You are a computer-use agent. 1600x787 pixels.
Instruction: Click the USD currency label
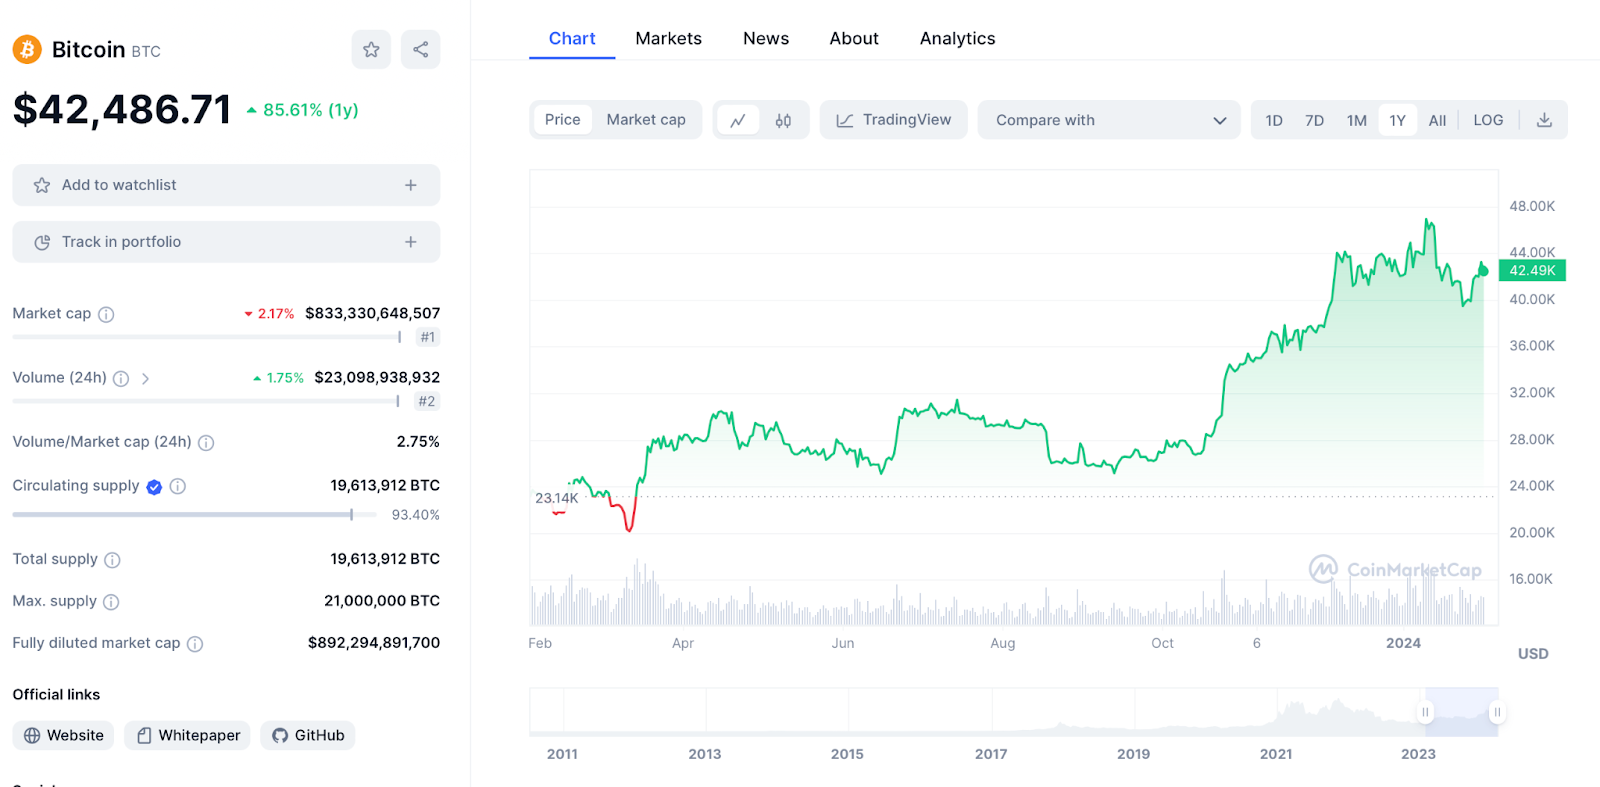(1533, 654)
